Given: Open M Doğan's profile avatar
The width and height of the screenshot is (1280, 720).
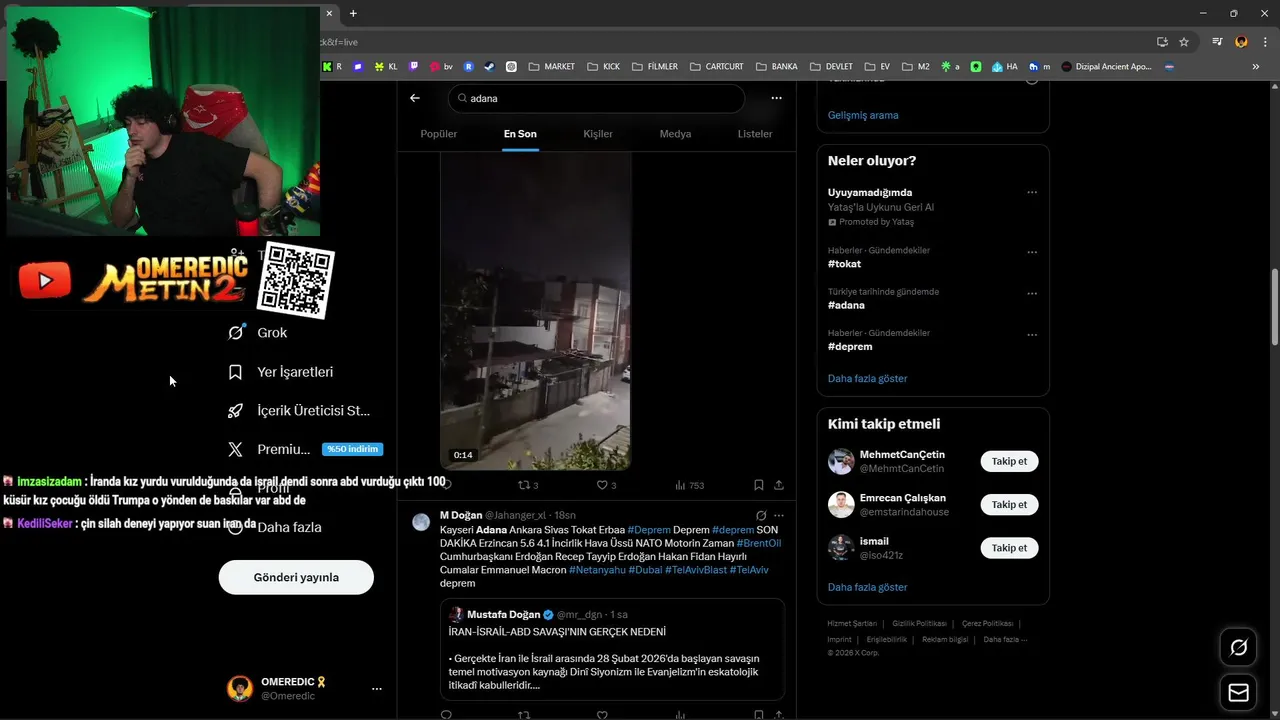Looking at the screenshot, I should [x=421, y=522].
